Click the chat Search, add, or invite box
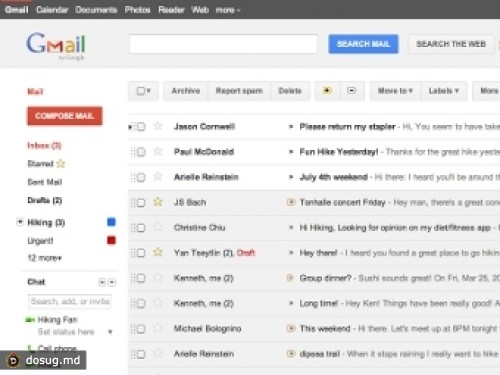 70,302
